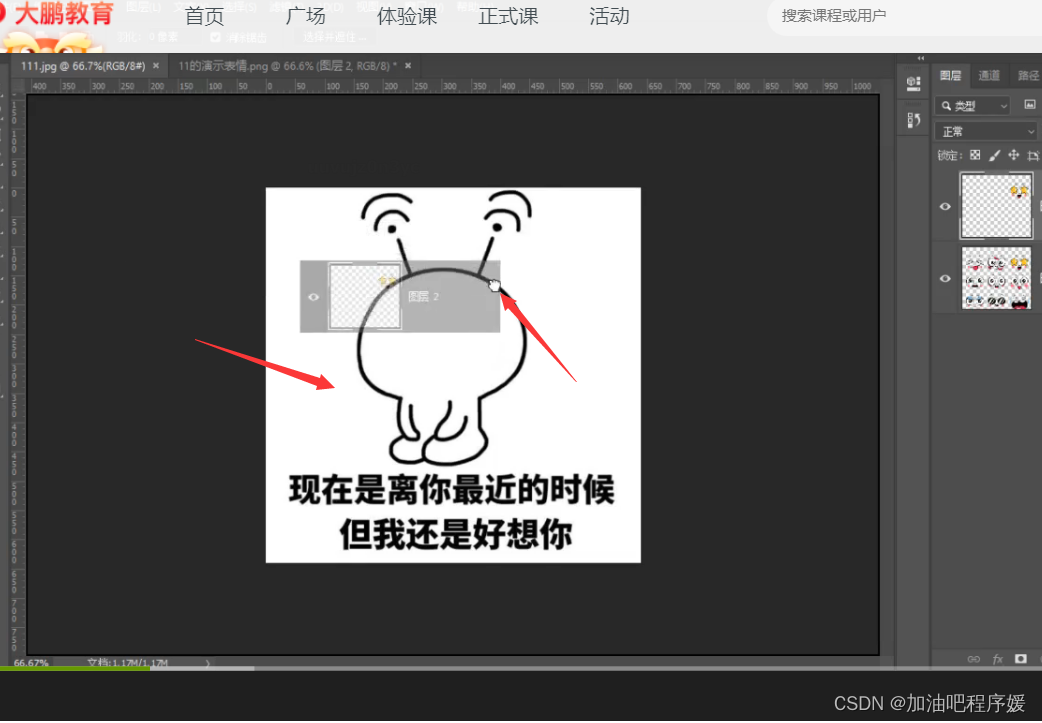This screenshot has height=723, width=1042.
Task: Expand the status bar info arrow
Action: 207,663
